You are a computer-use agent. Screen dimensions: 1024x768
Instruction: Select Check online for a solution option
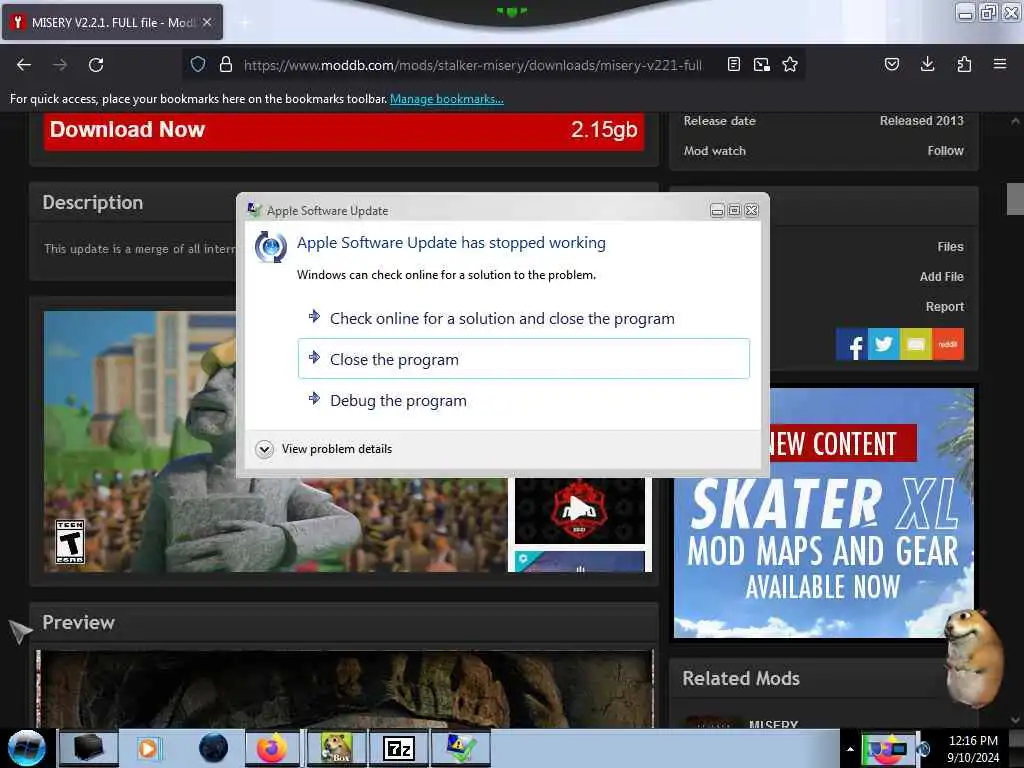coord(524,318)
